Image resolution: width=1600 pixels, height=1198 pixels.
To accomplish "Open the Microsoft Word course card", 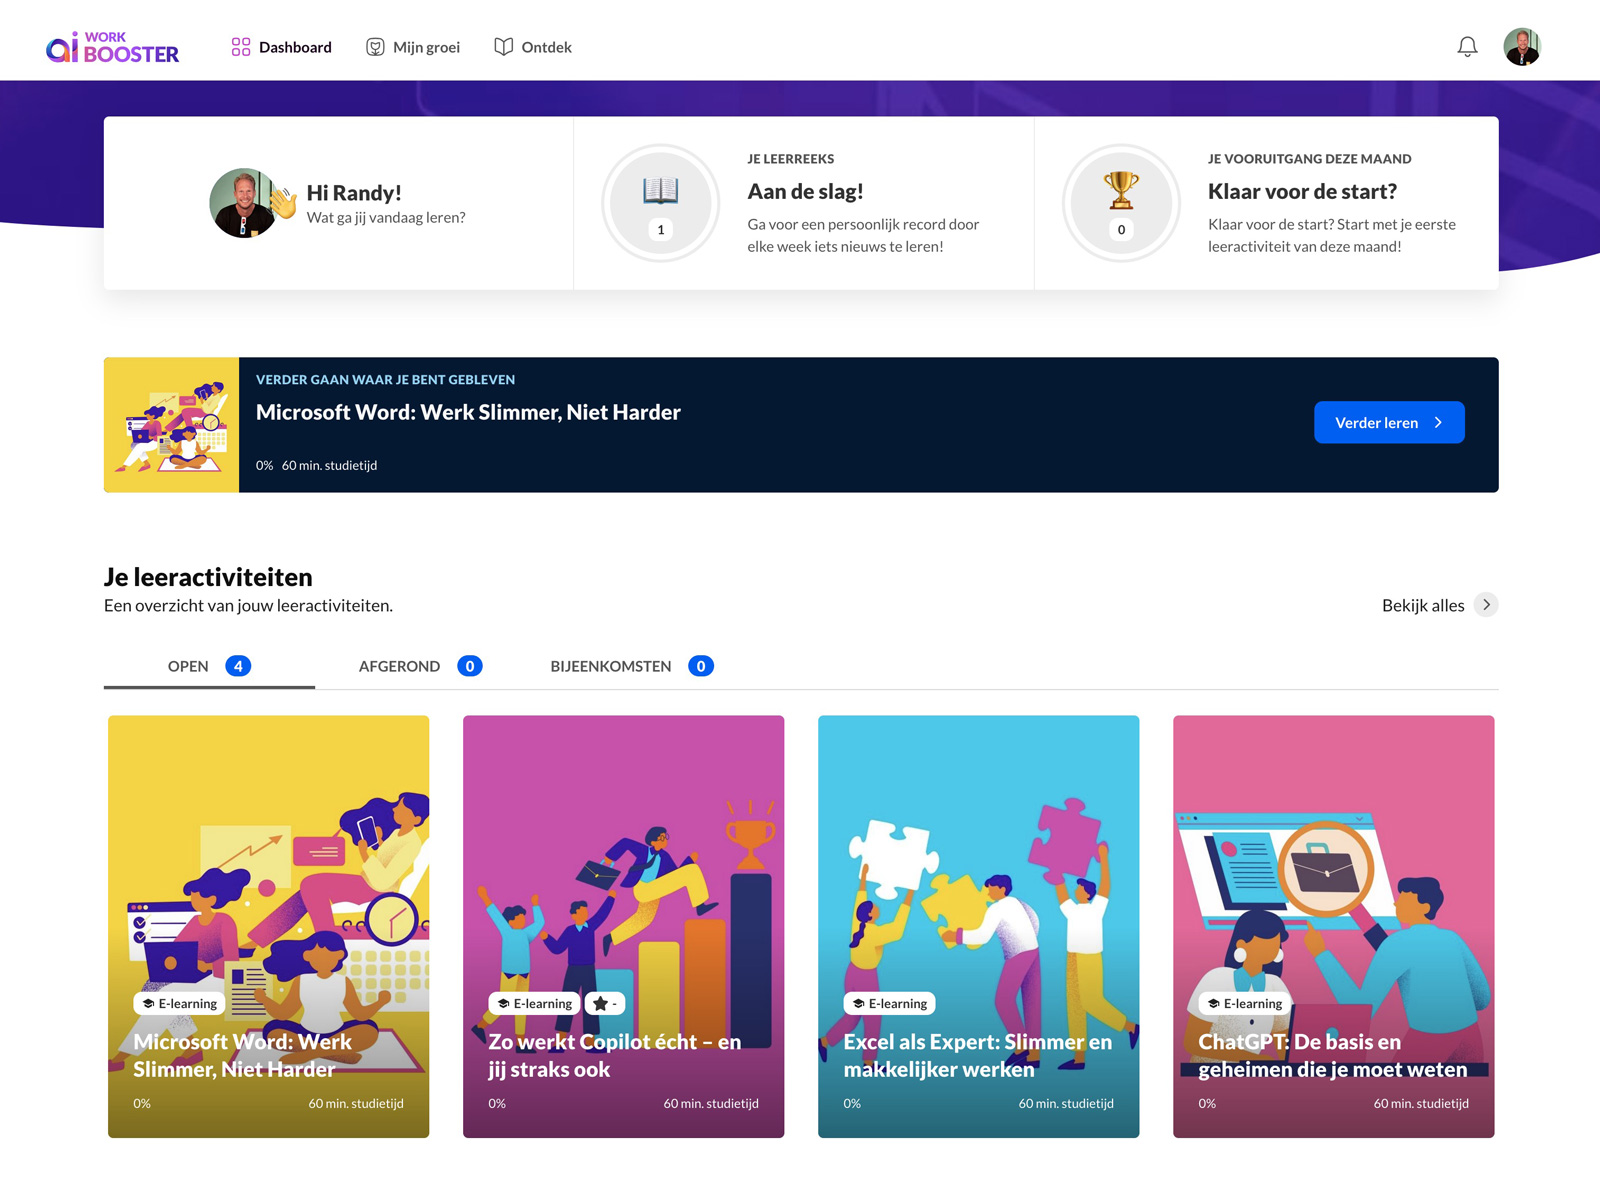I will pos(269,926).
